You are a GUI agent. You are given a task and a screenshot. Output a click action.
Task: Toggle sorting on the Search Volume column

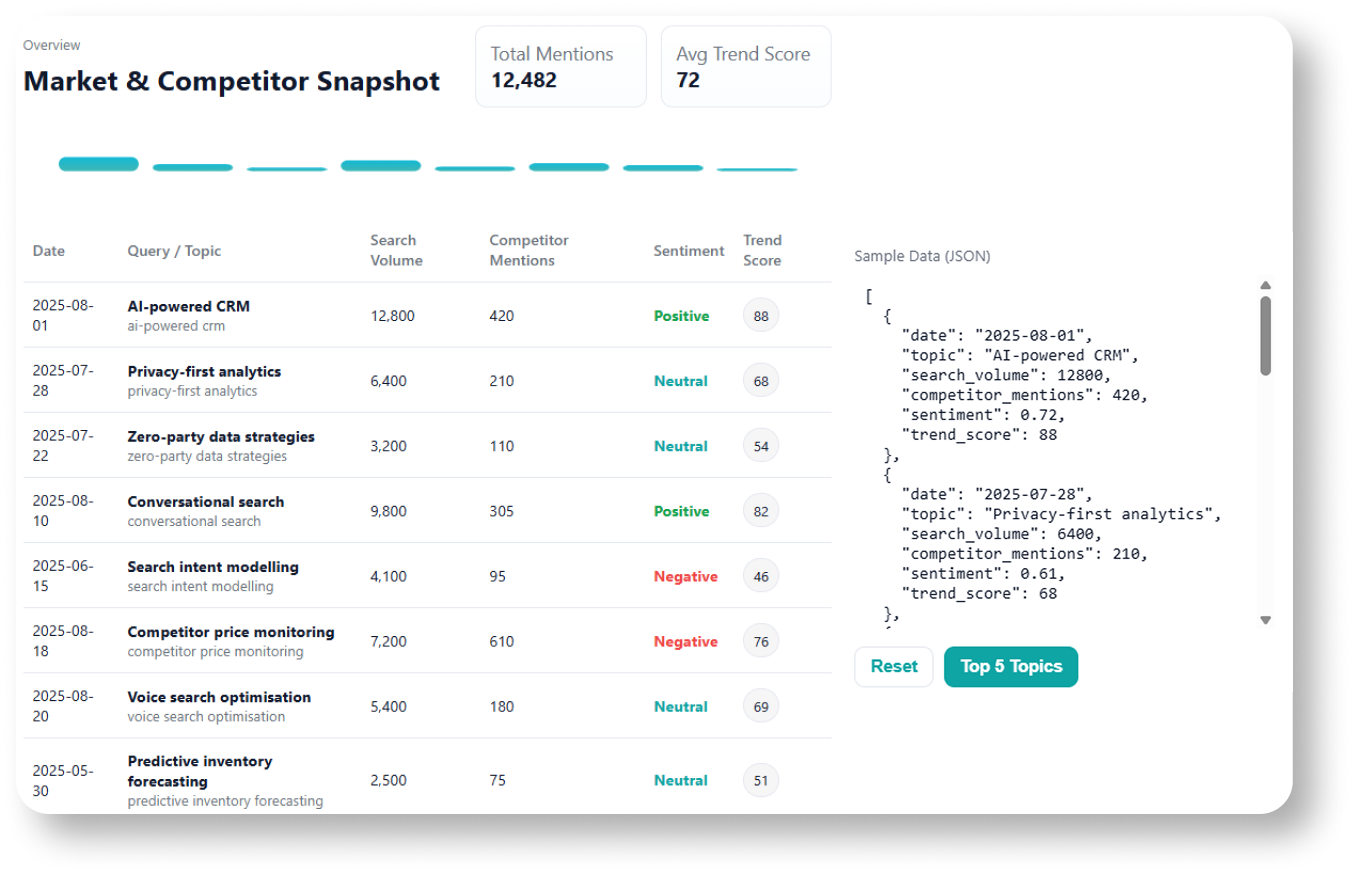pyautogui.click(x=397, y=250)
